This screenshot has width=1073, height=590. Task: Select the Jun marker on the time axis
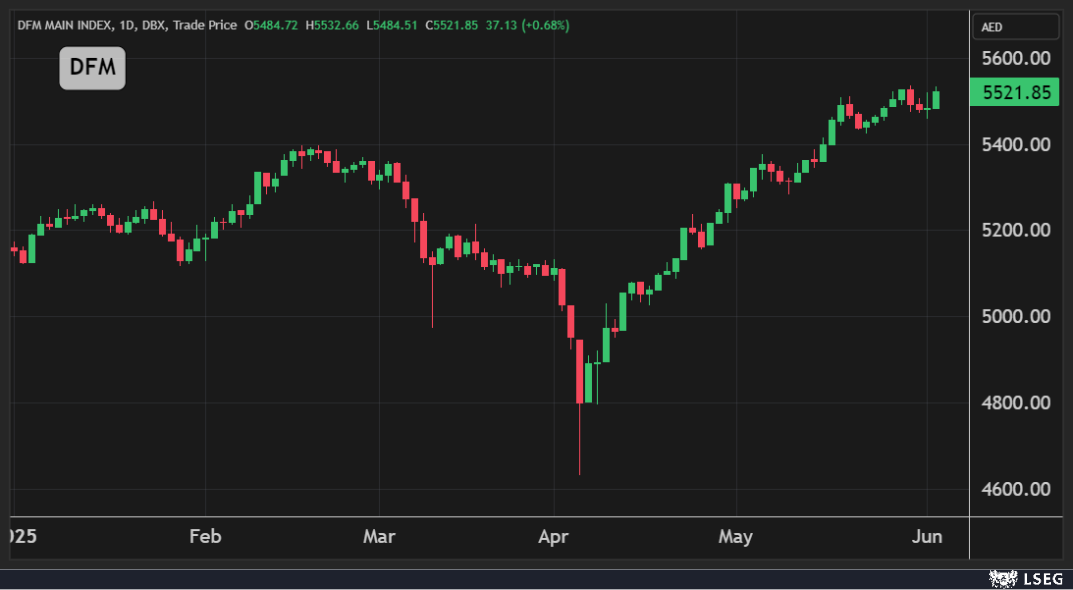[927, 537]
